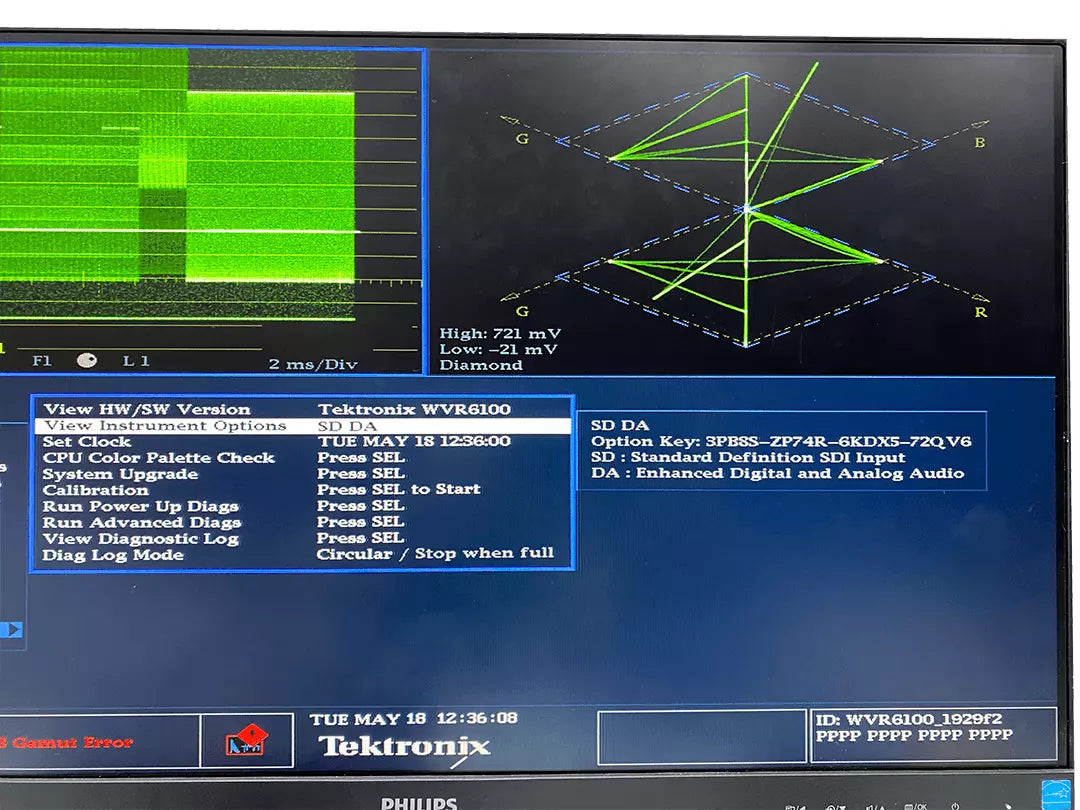The width and height of the screenshot is (1080, 810).
Task: Select System Upgrade in the menu
Action: point(120,473)
